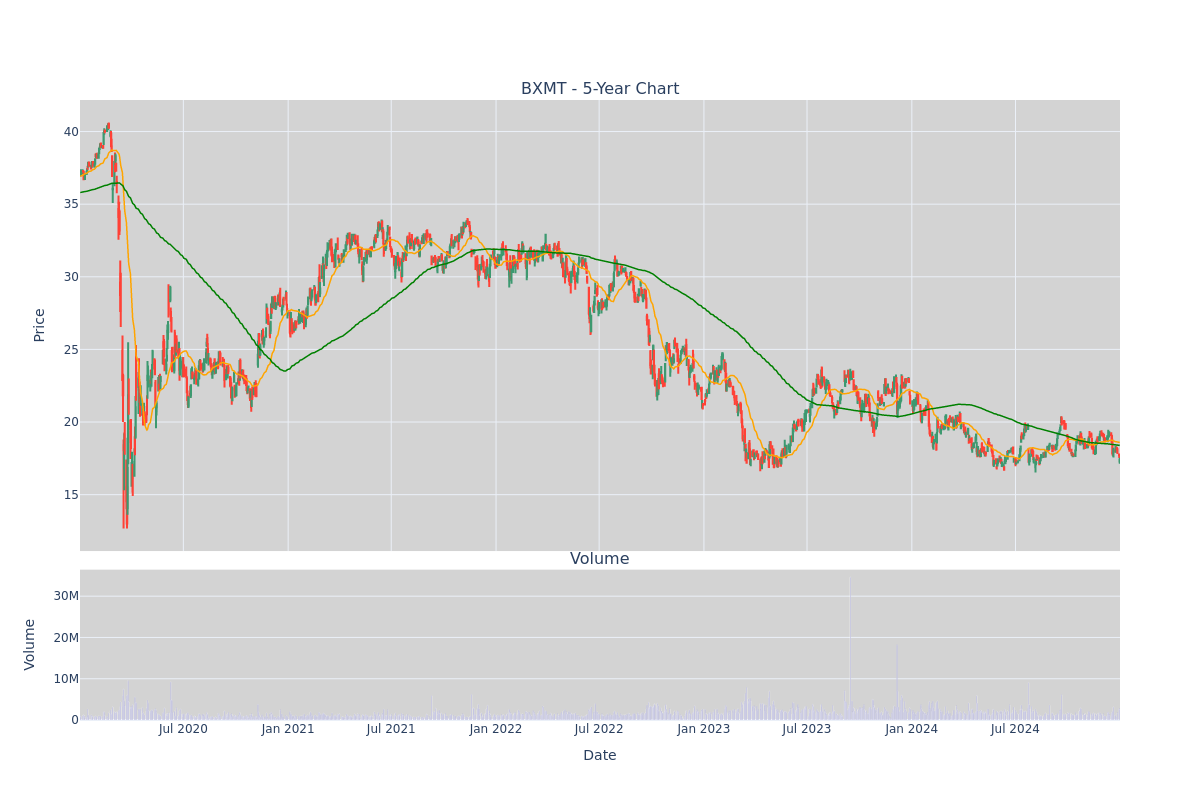Click the rotated "Volume" y-axis label
The height and width of the screenshot is (800, 1200).
coord(30,644)
